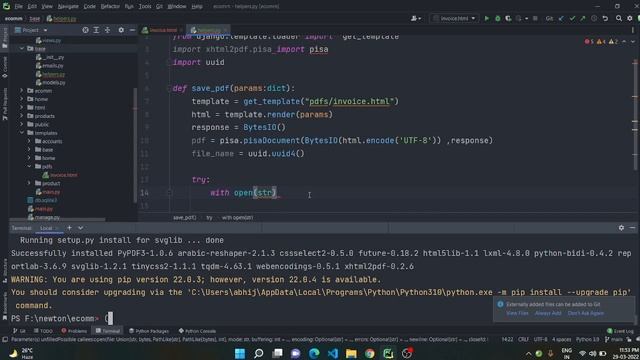Click View Files link in Git notification
Screen dimensions: 640x360
coord(517,313)
